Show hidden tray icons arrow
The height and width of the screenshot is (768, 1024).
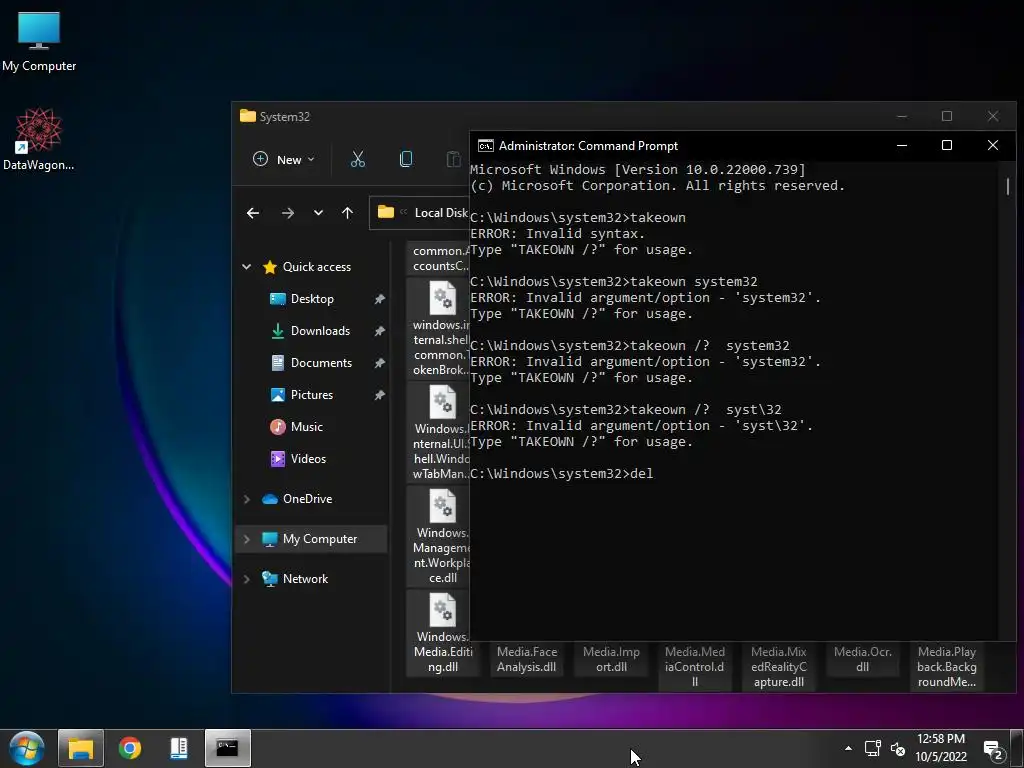(x=848, y=748)
